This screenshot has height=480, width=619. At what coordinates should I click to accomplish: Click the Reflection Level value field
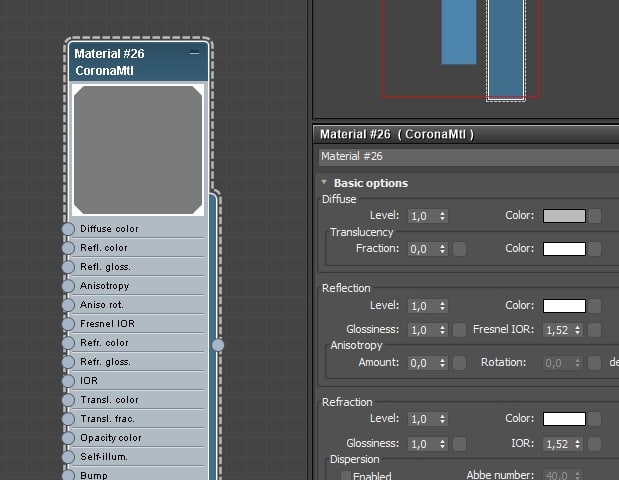pyautogui.click(x=422, y=306)
